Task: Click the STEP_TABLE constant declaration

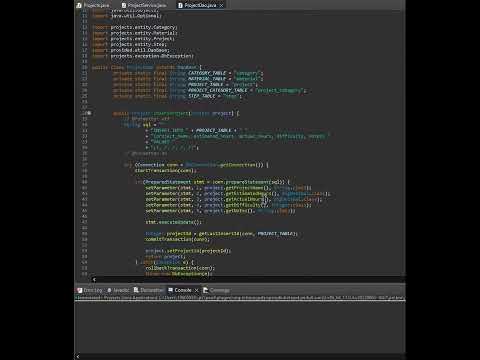Action: click(177, 96)
